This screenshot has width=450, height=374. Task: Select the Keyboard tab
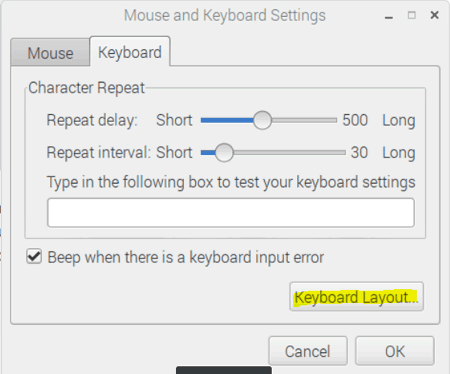point(130,52)
